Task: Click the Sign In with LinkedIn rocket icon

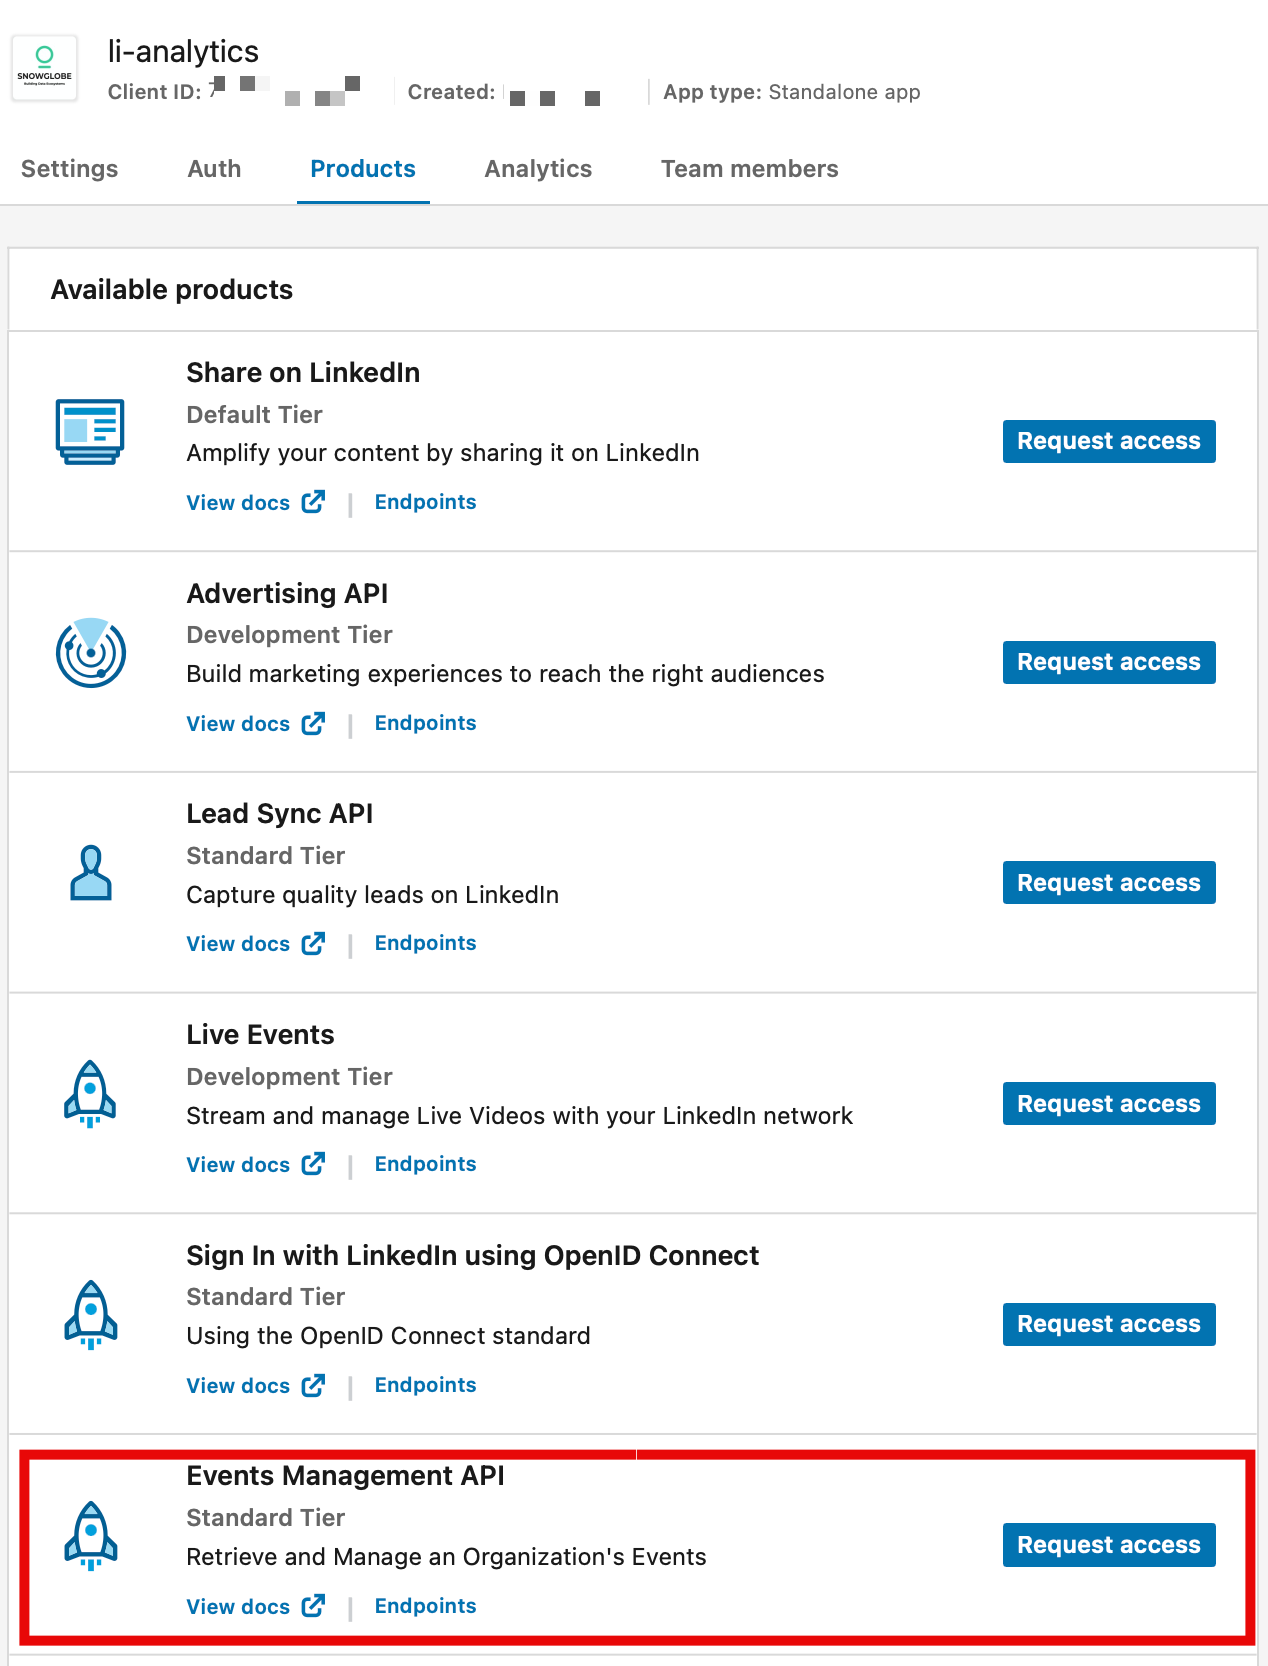Action: coord(90,1315)
